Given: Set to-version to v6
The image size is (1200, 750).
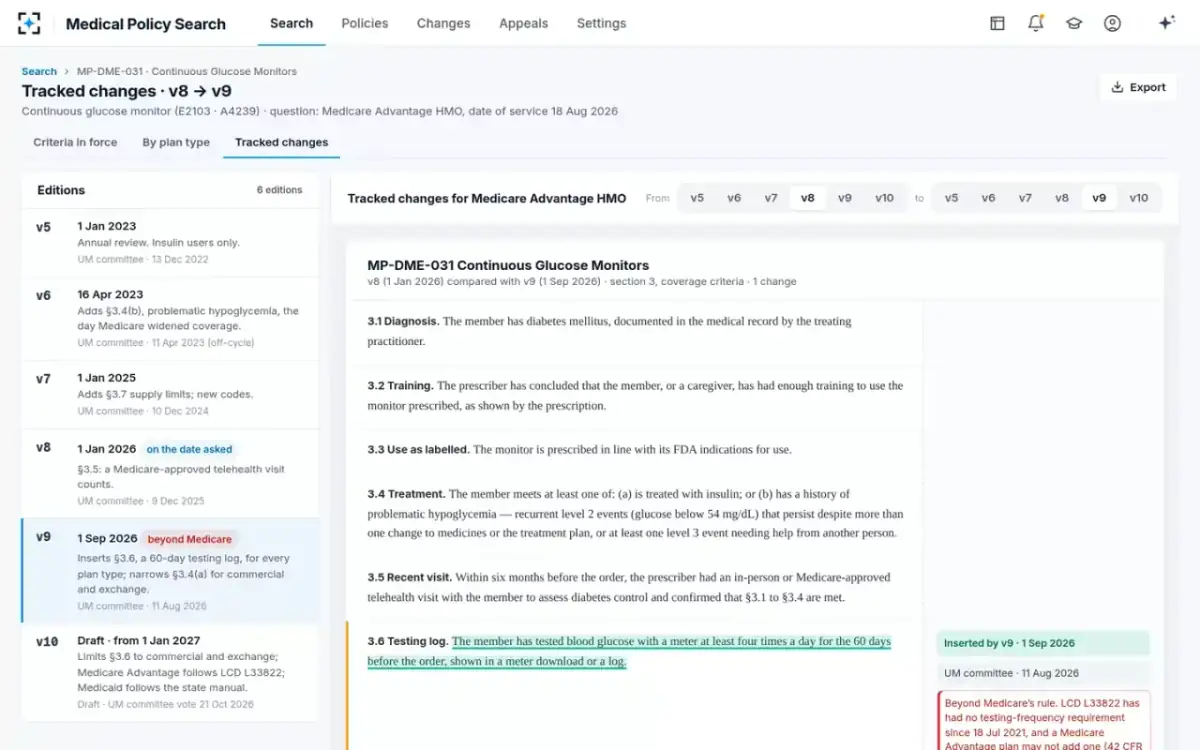Looking at the screenshot, I should [988, 198].
